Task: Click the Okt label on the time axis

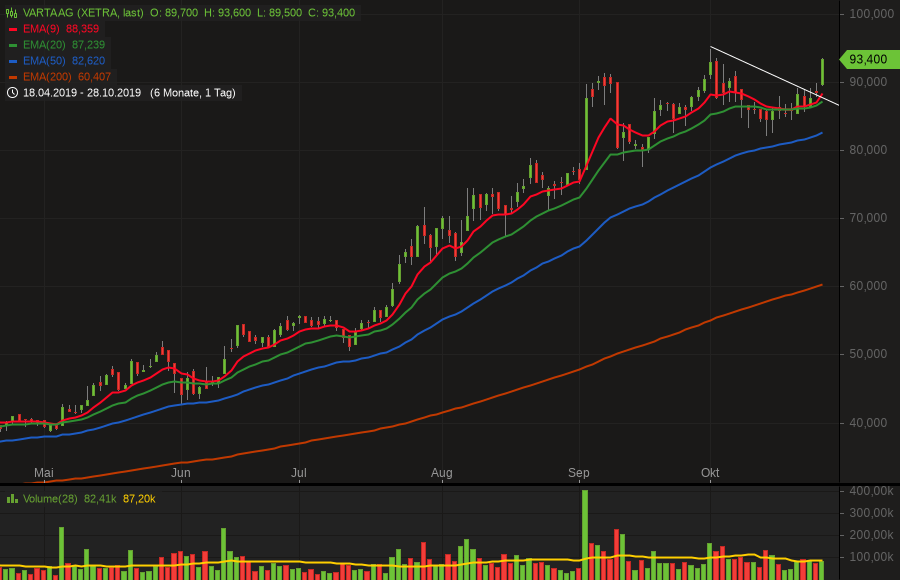Action: coord(710,473)
